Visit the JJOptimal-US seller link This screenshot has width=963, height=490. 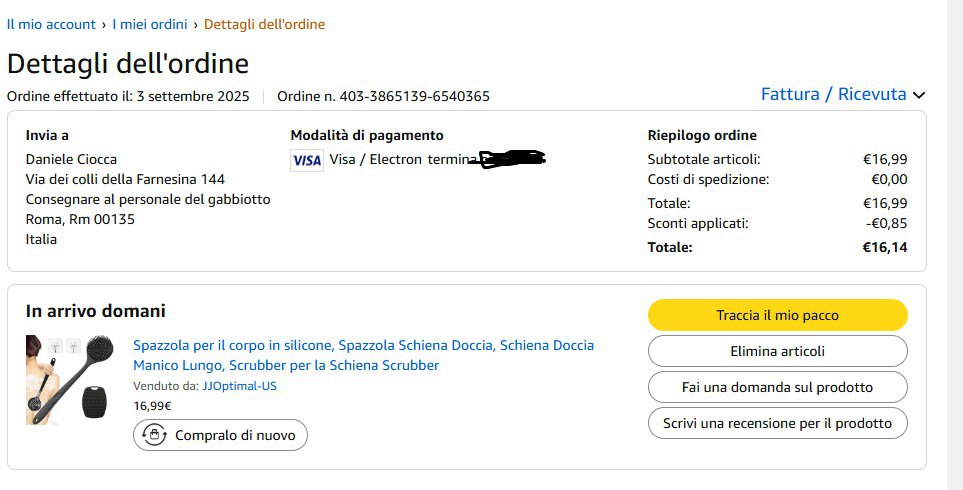click(239, 386)
